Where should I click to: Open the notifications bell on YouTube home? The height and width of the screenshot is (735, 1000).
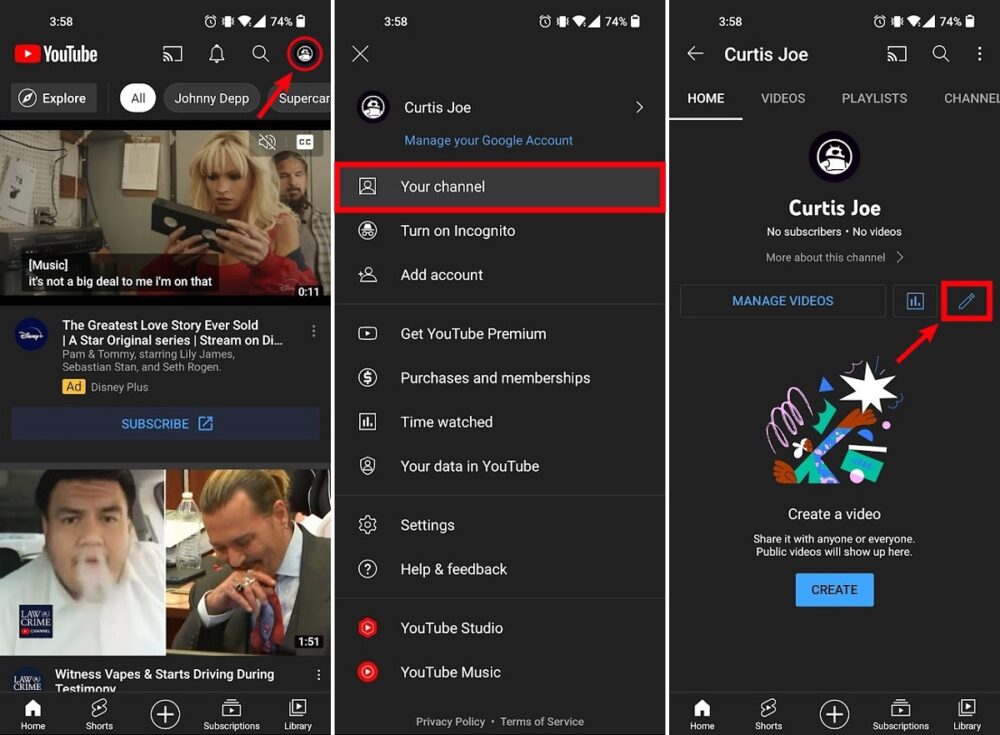point(216,54)
